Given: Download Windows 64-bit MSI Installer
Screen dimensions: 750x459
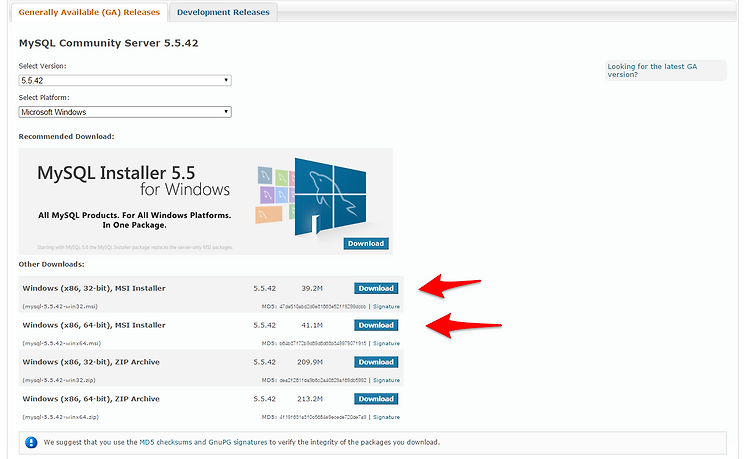Looking at the screenshot, I should tap(376, 325).
